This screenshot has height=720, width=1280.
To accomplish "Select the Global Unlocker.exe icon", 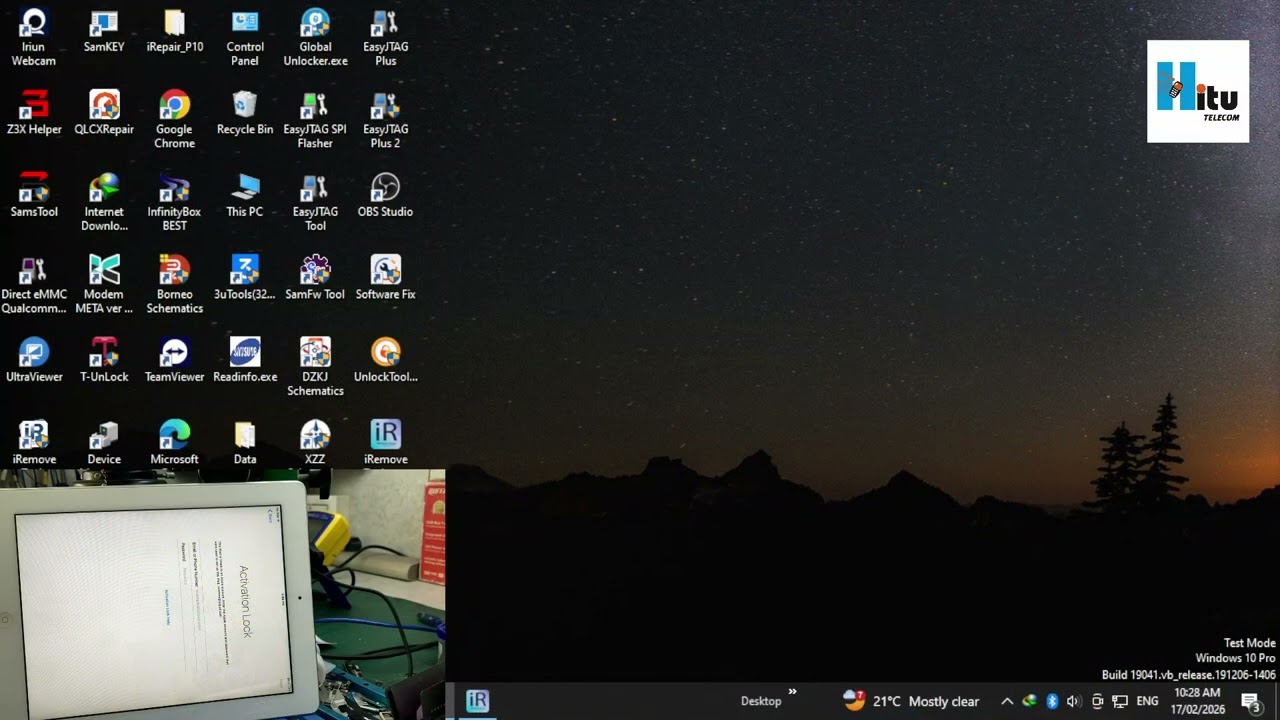I will point(315,38).
